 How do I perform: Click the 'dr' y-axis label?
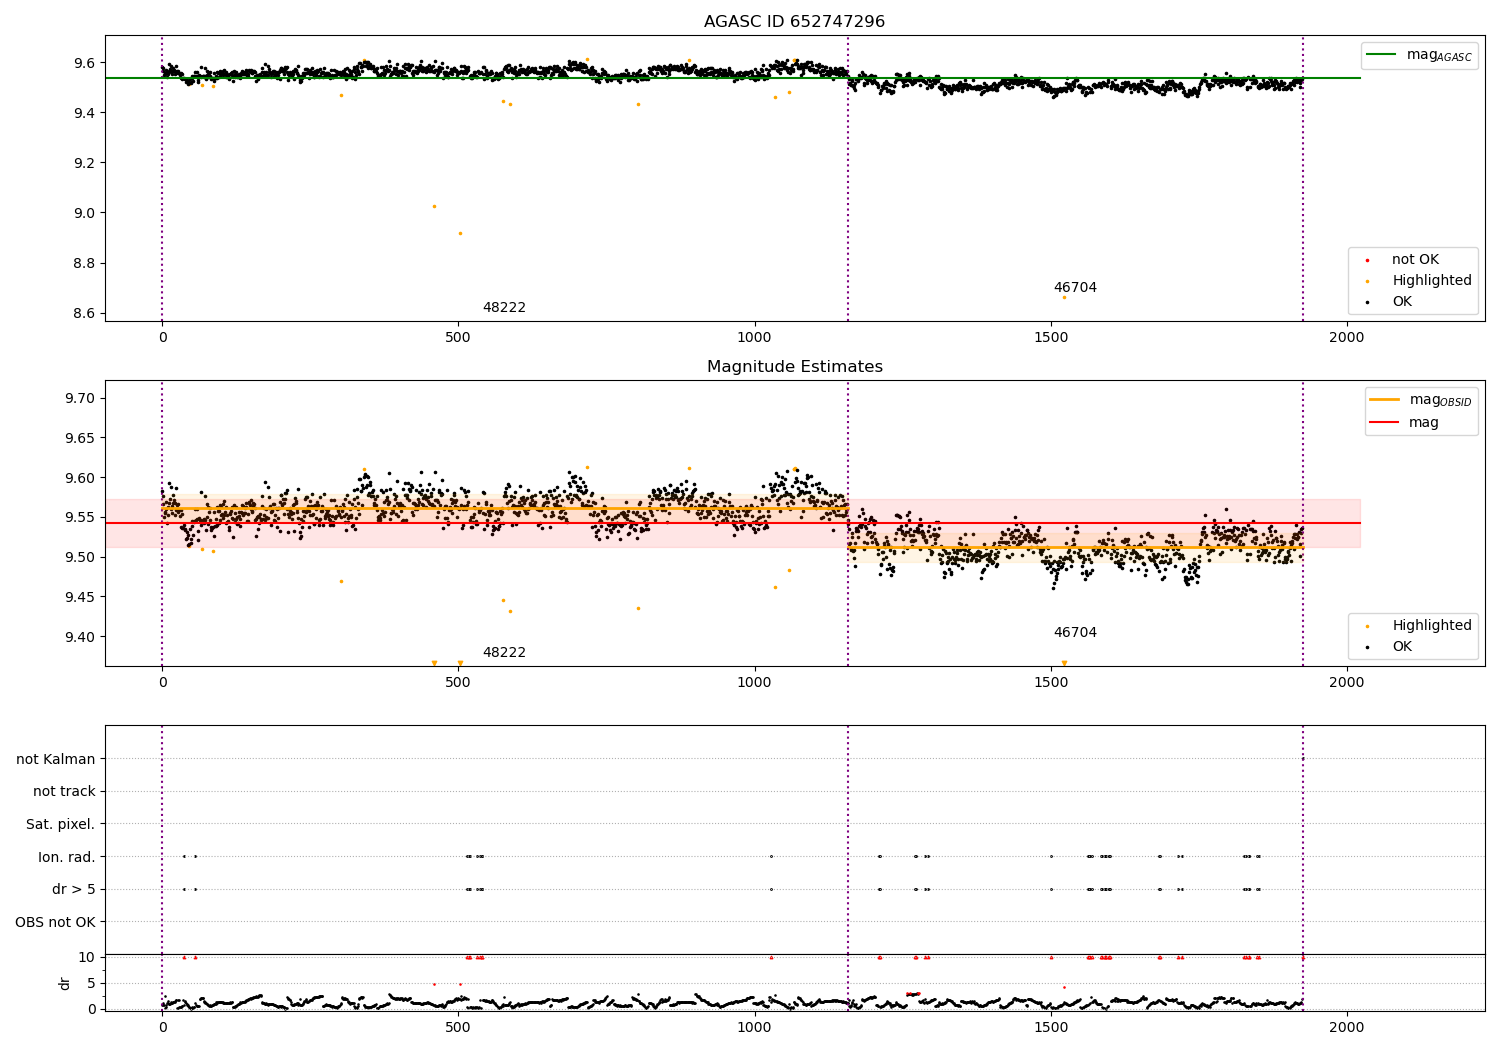coord(65,983)
